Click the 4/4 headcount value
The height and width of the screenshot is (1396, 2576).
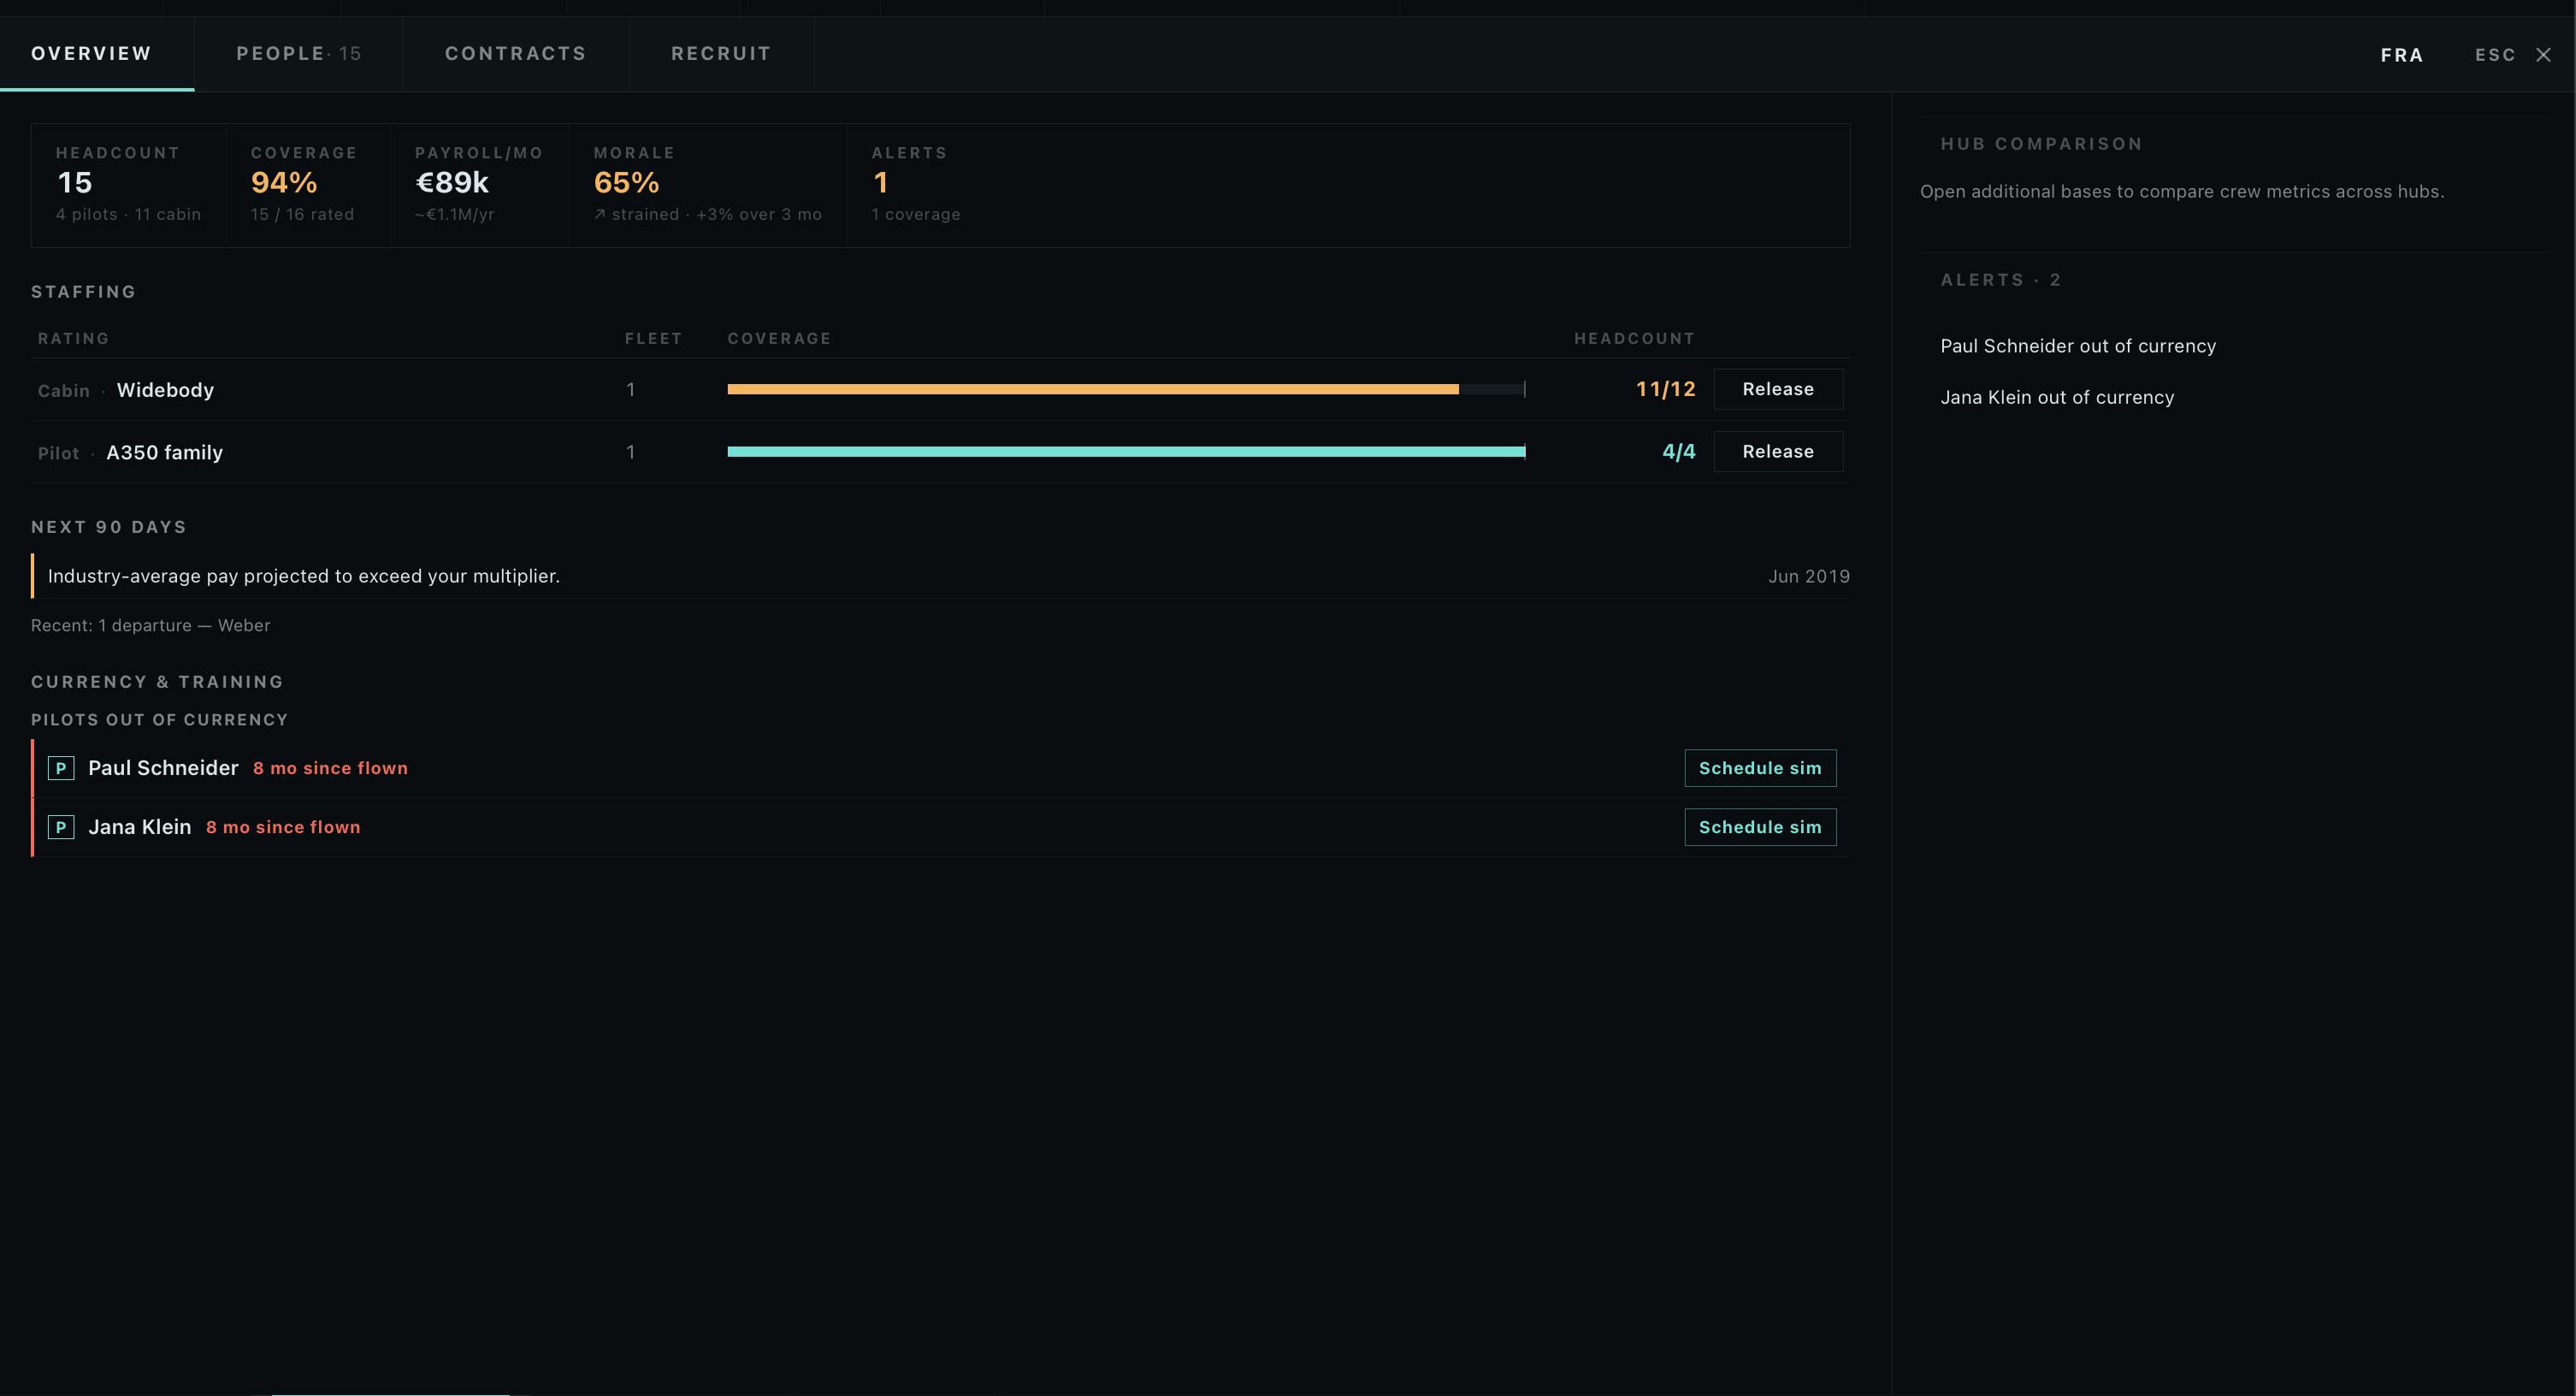(1678, 452)
